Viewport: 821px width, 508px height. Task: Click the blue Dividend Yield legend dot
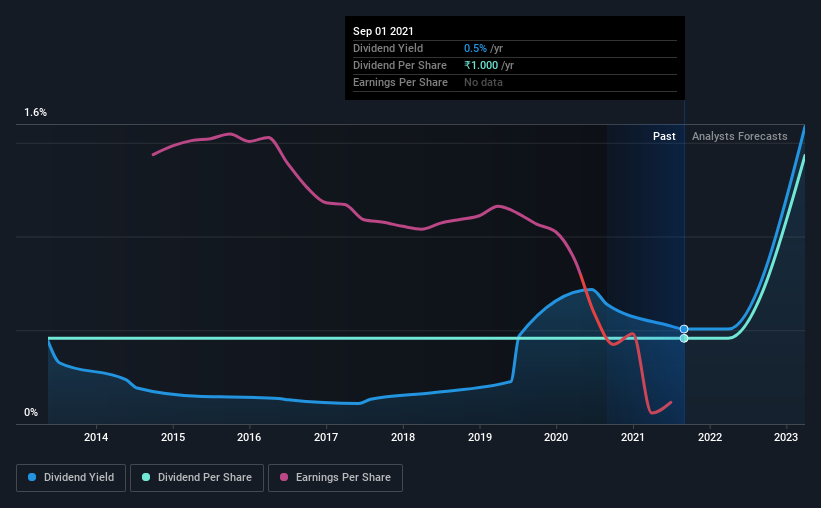pyautogui.click(x=32, y=477)
